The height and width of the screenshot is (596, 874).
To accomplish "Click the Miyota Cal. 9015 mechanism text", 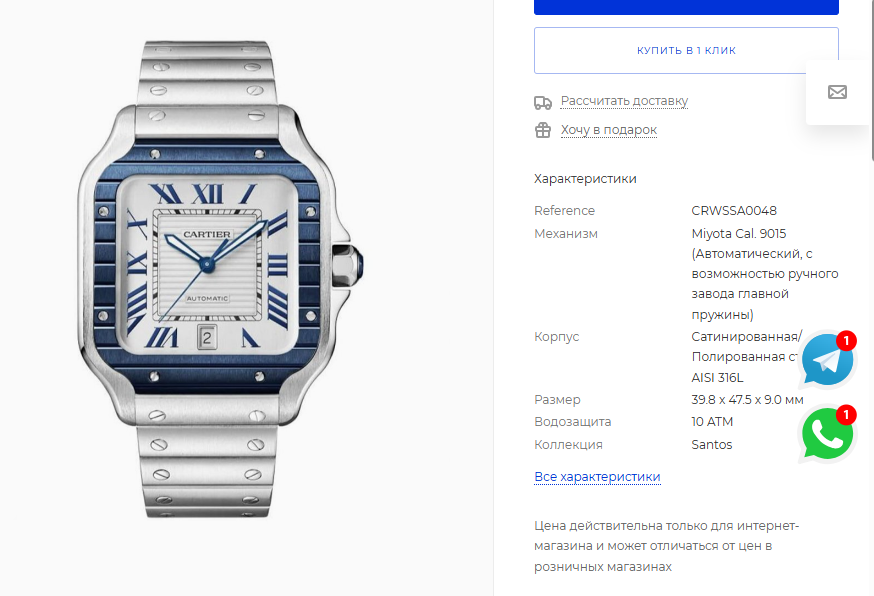I will click(x=739, y=234).
